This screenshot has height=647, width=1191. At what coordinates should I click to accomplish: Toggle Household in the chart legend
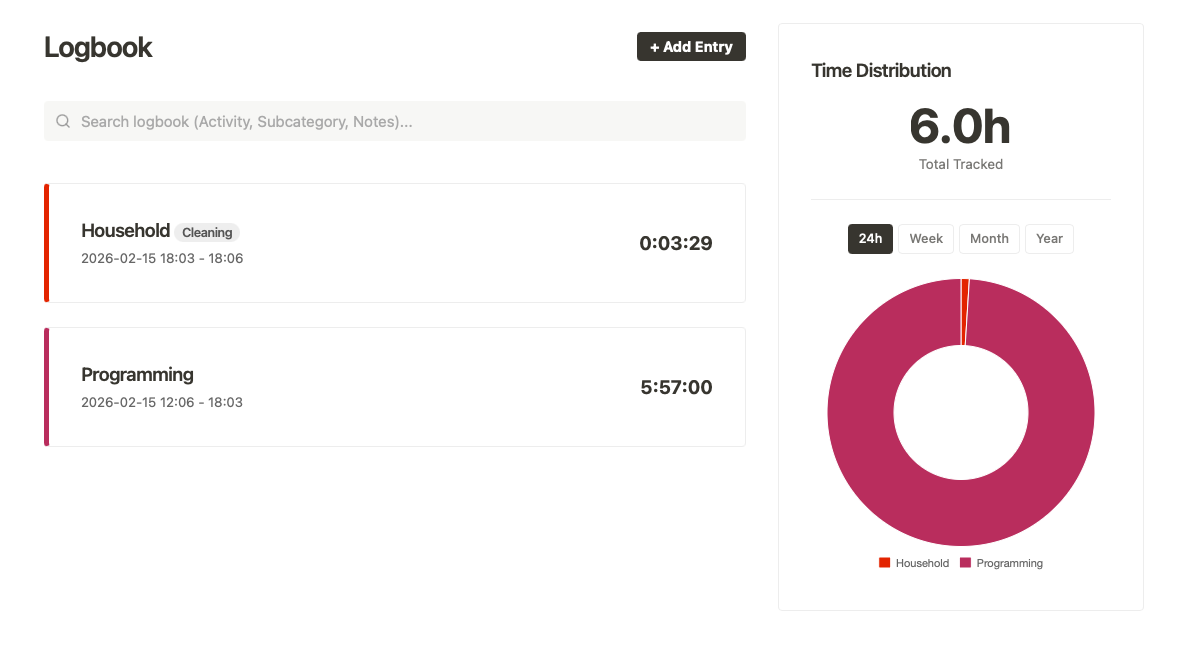coord(914,563)
